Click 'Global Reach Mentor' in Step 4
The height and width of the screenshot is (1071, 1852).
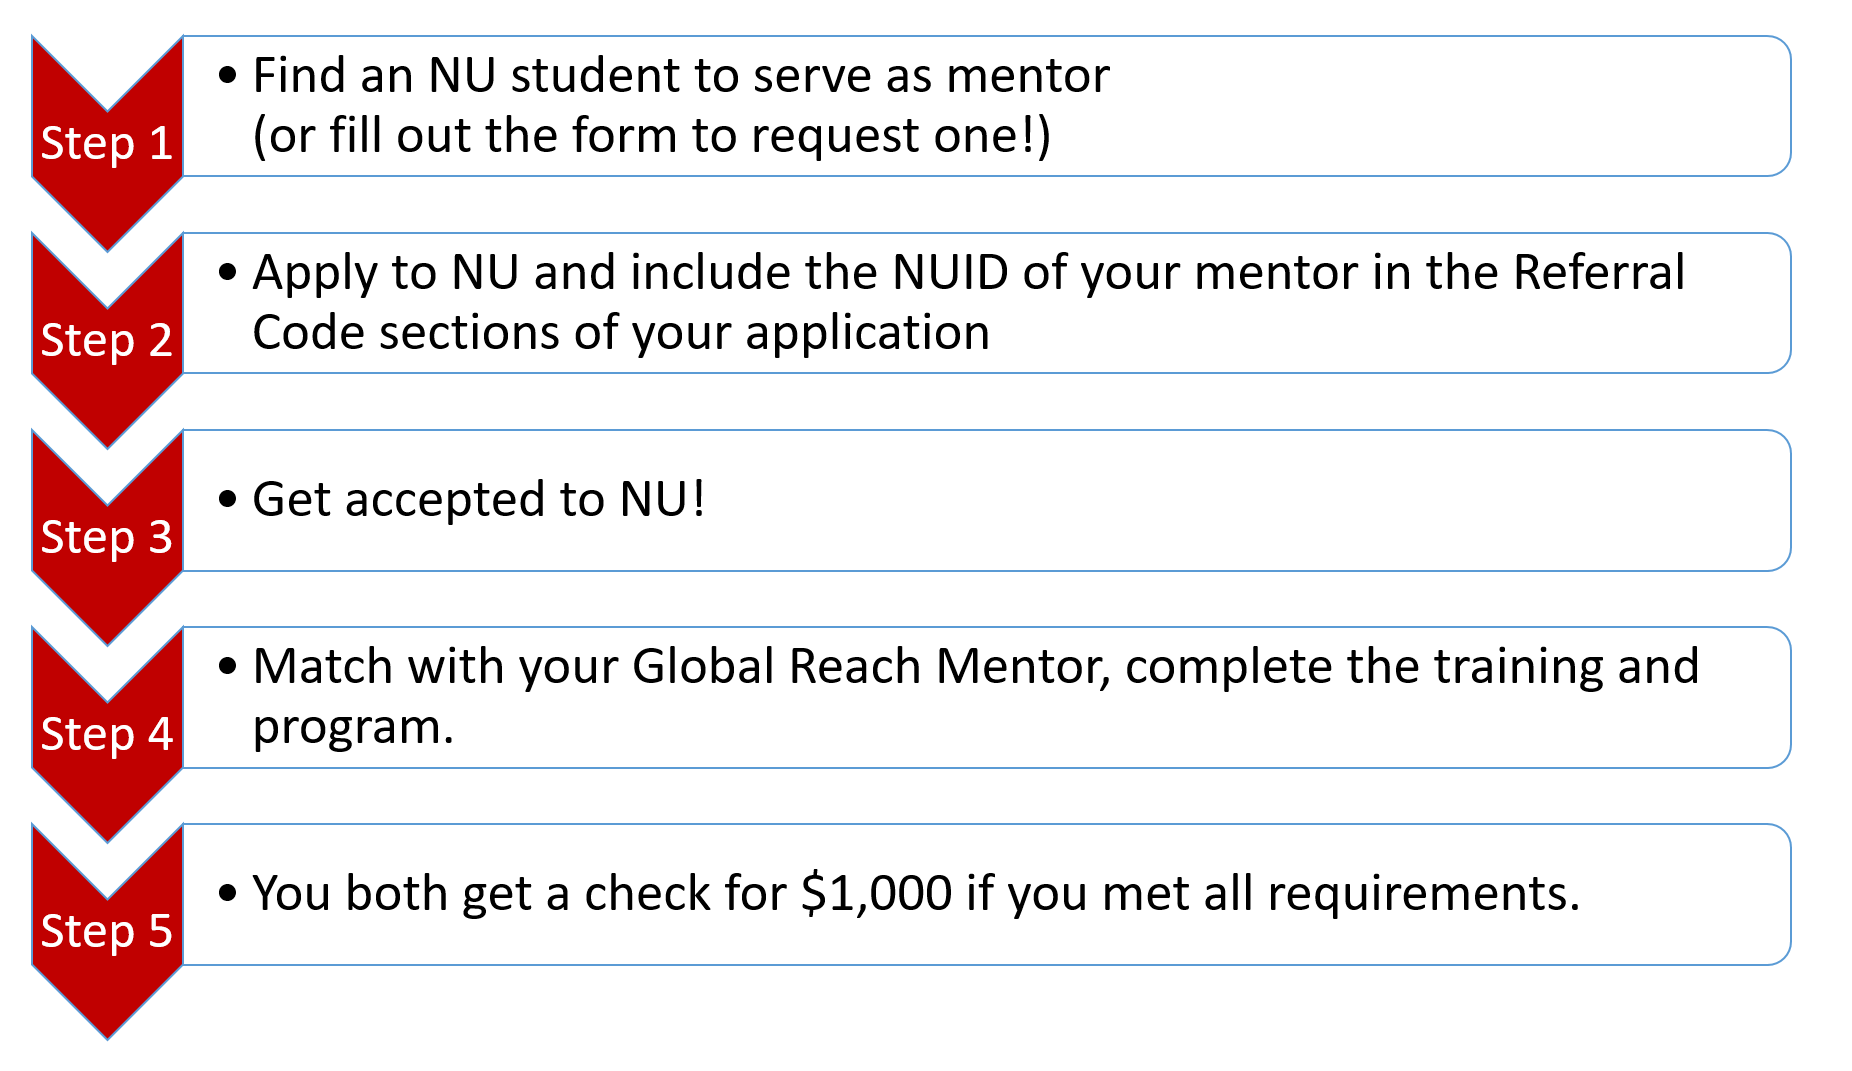(x=871, y=667)
